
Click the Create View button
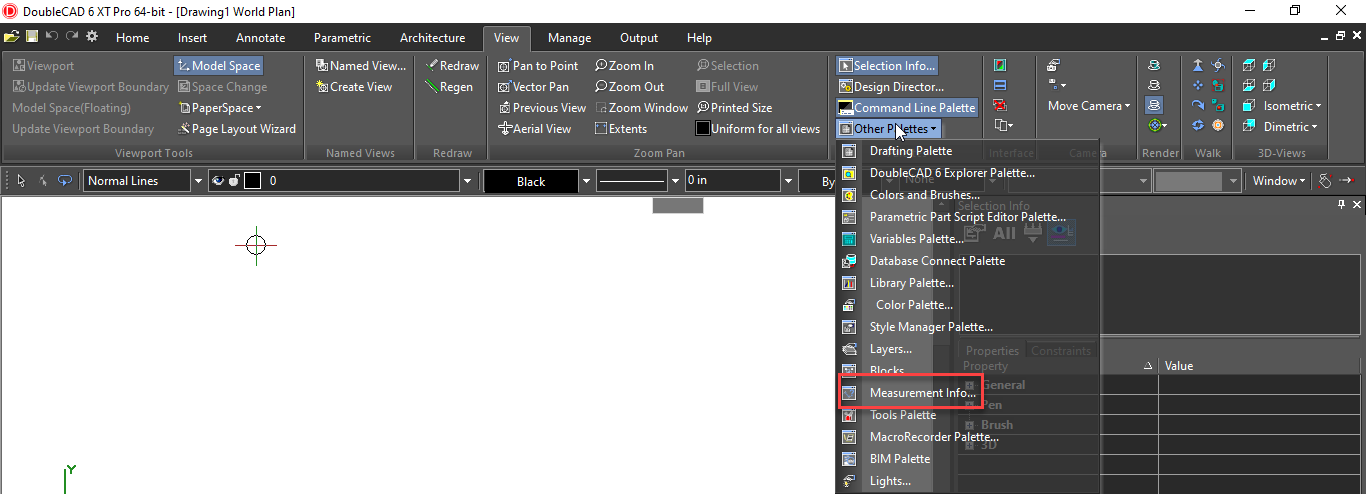pos(354,87)
